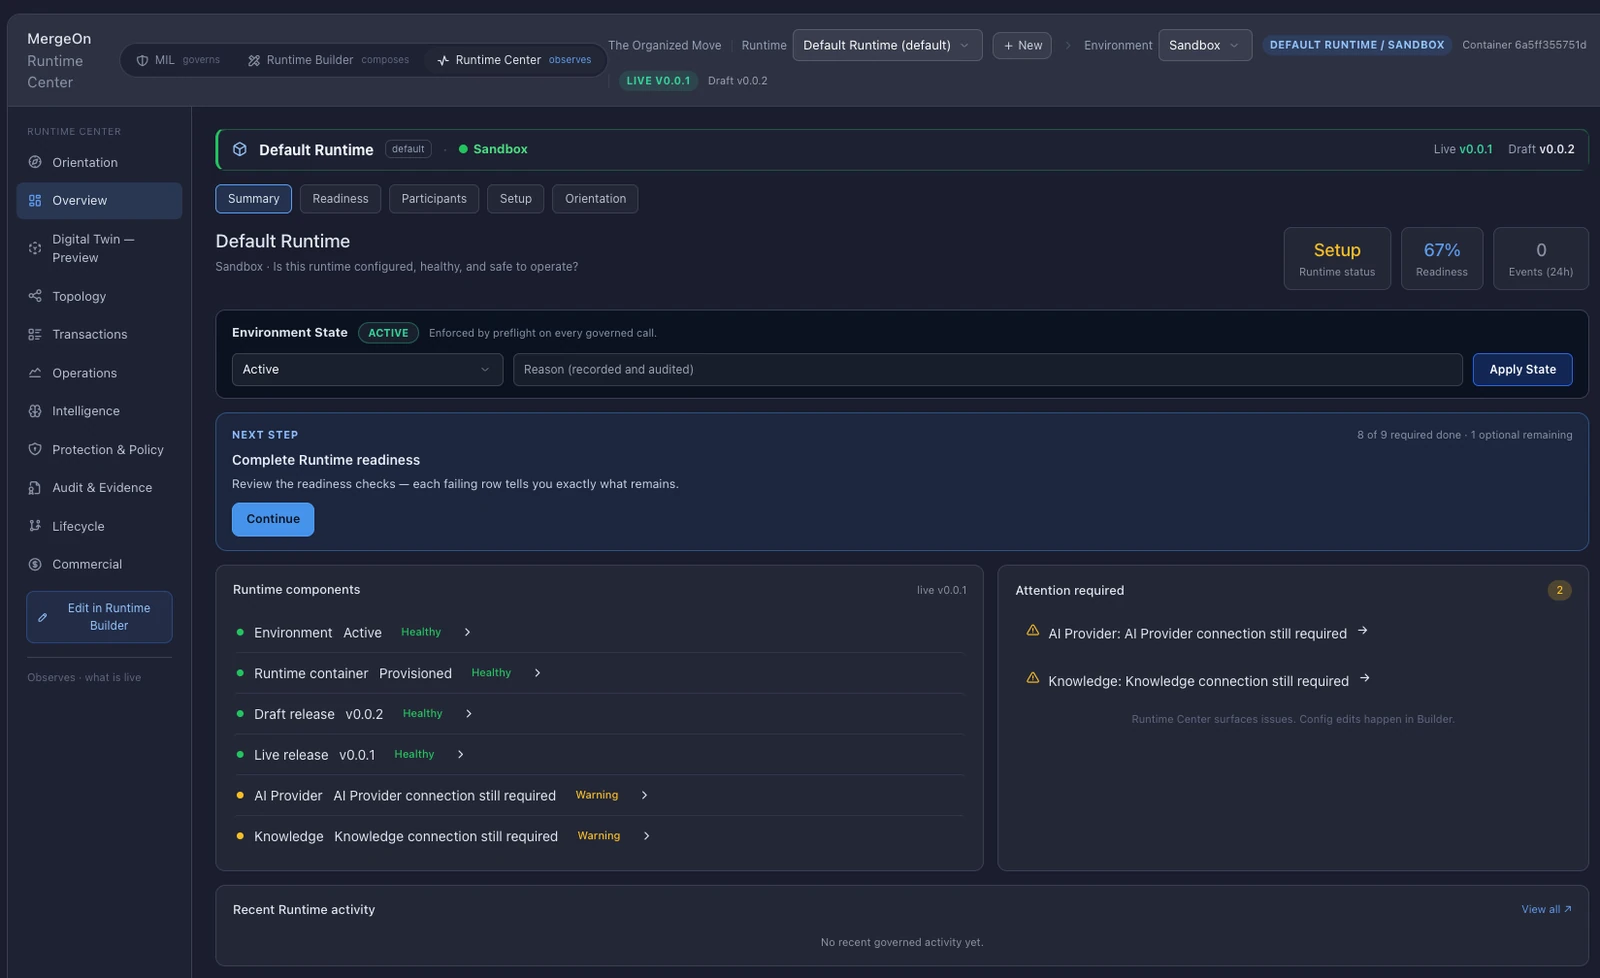The height and width of the screenshot is (978, 1600).
Task: Click the Commercial dollar icon
Action: pos(35,564)
